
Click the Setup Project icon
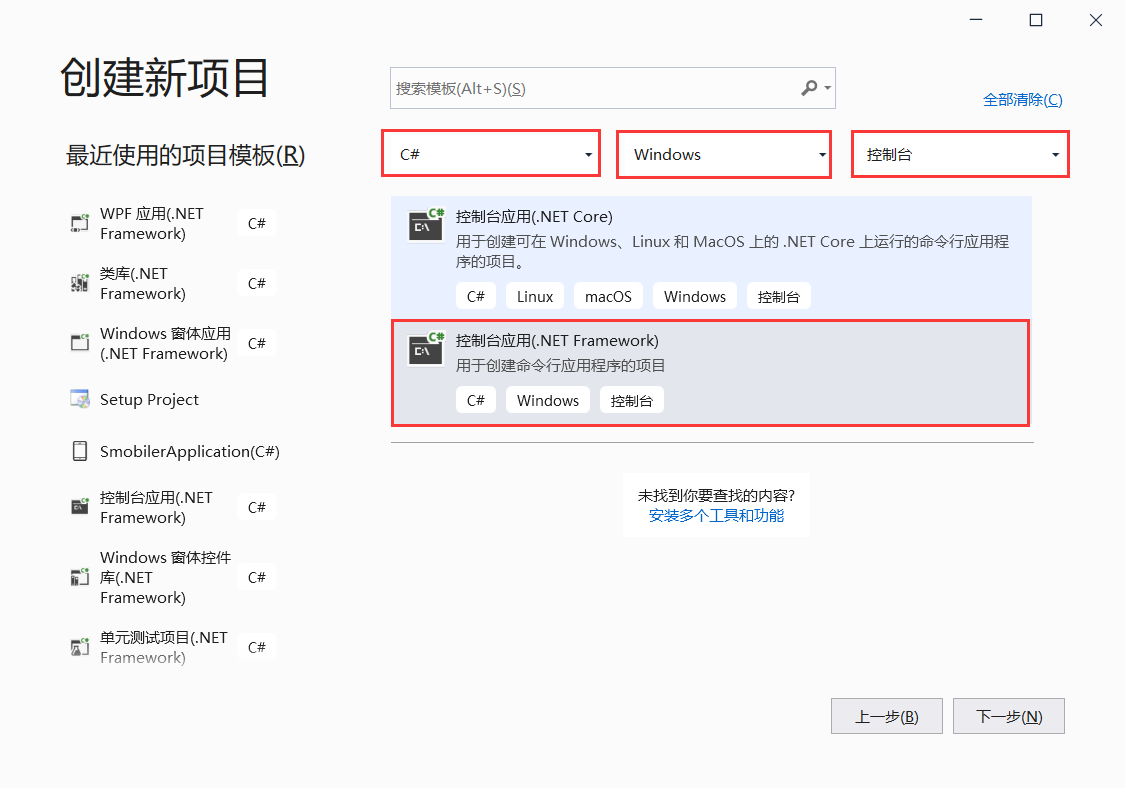78,399
